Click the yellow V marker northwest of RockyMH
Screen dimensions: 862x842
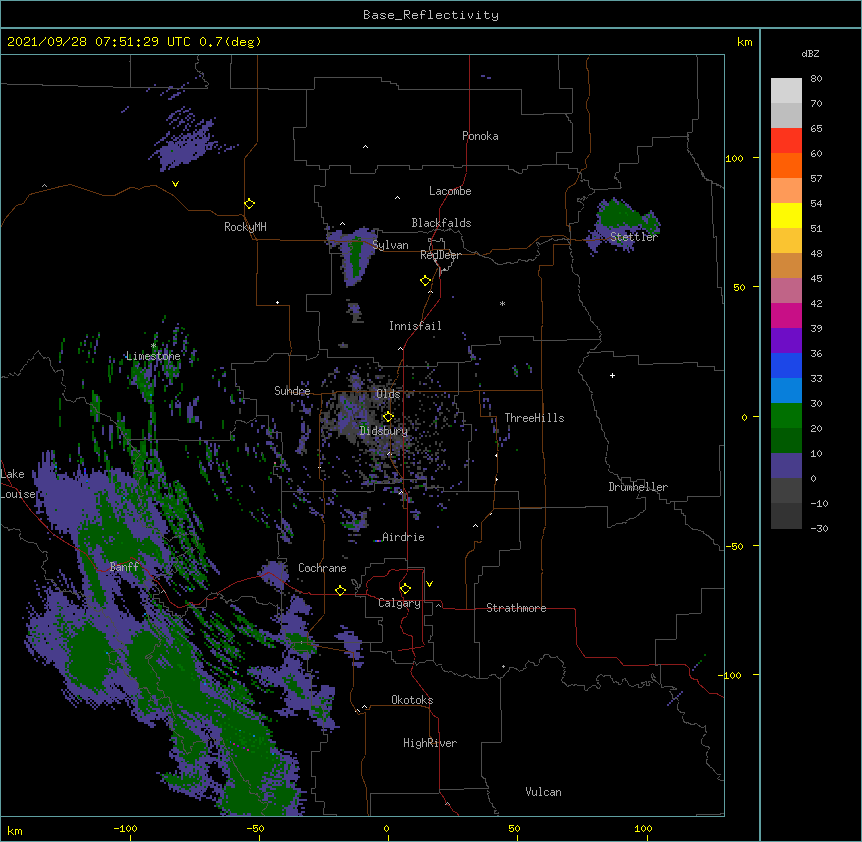coord(175,184)
